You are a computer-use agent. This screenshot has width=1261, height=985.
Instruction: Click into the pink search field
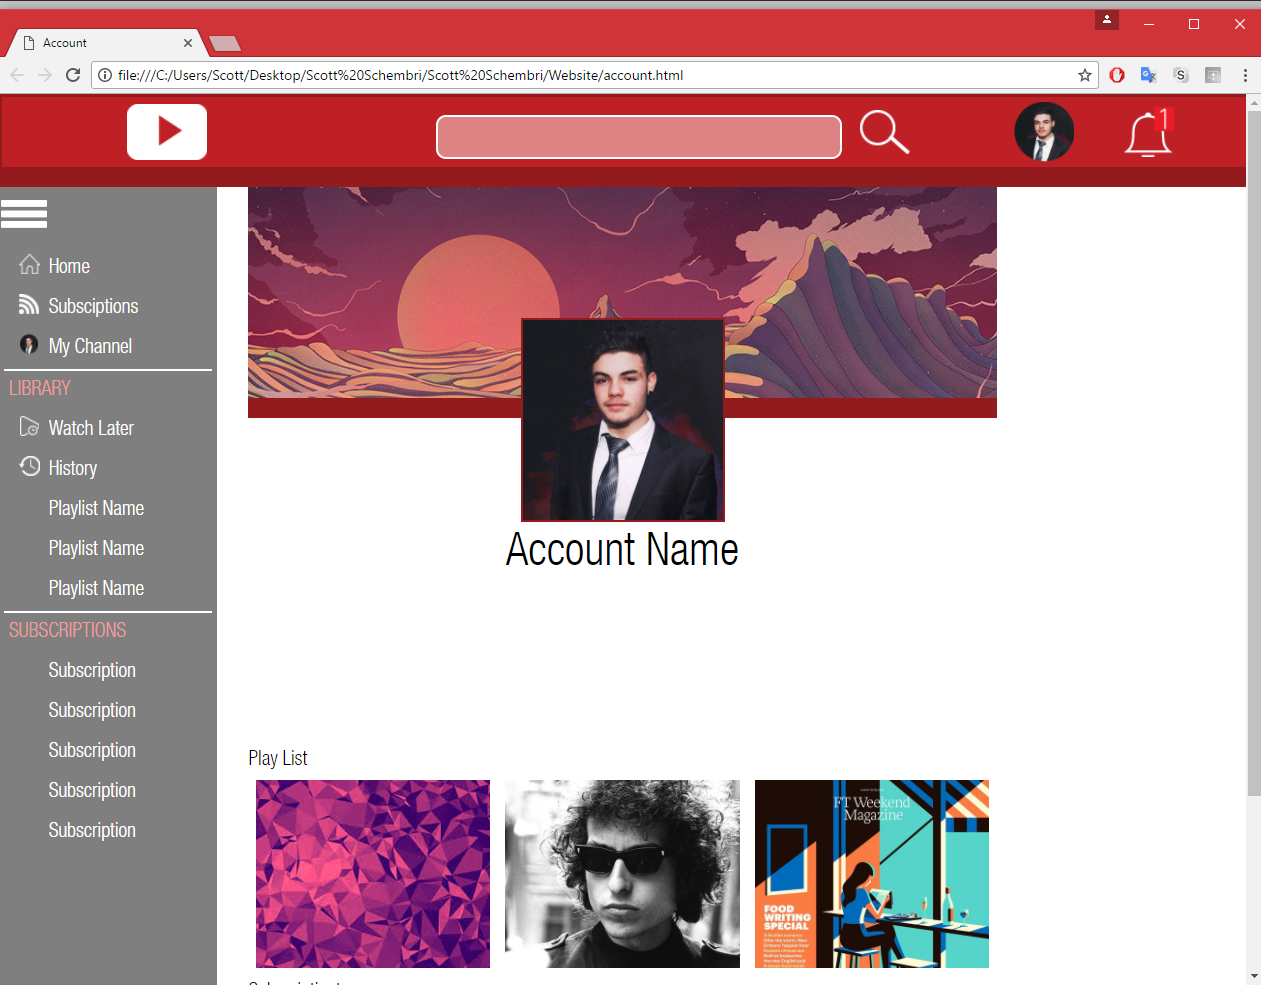pyautogui.click(x=639, y=137)
